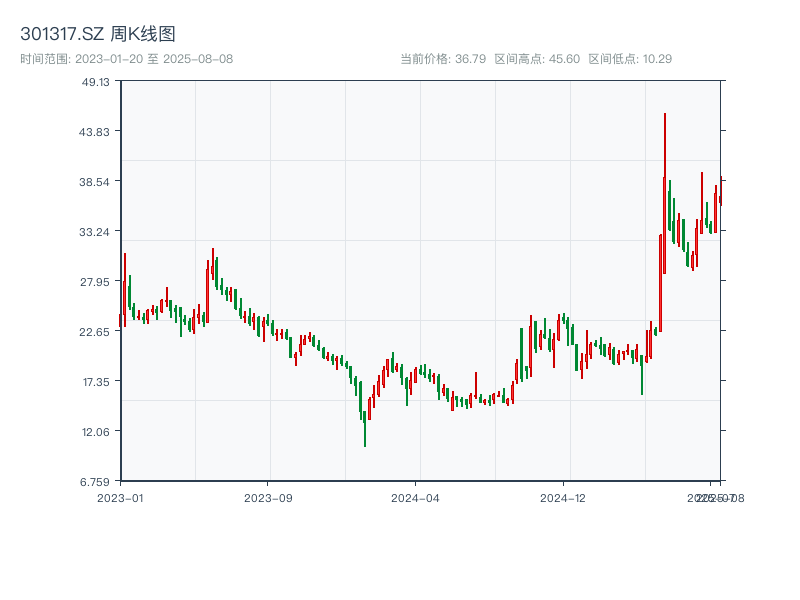The image size is (800, 600).
Task: Click the 43.83 y-axis tick label
Action: pyautogui.click(x=96, y=132)
